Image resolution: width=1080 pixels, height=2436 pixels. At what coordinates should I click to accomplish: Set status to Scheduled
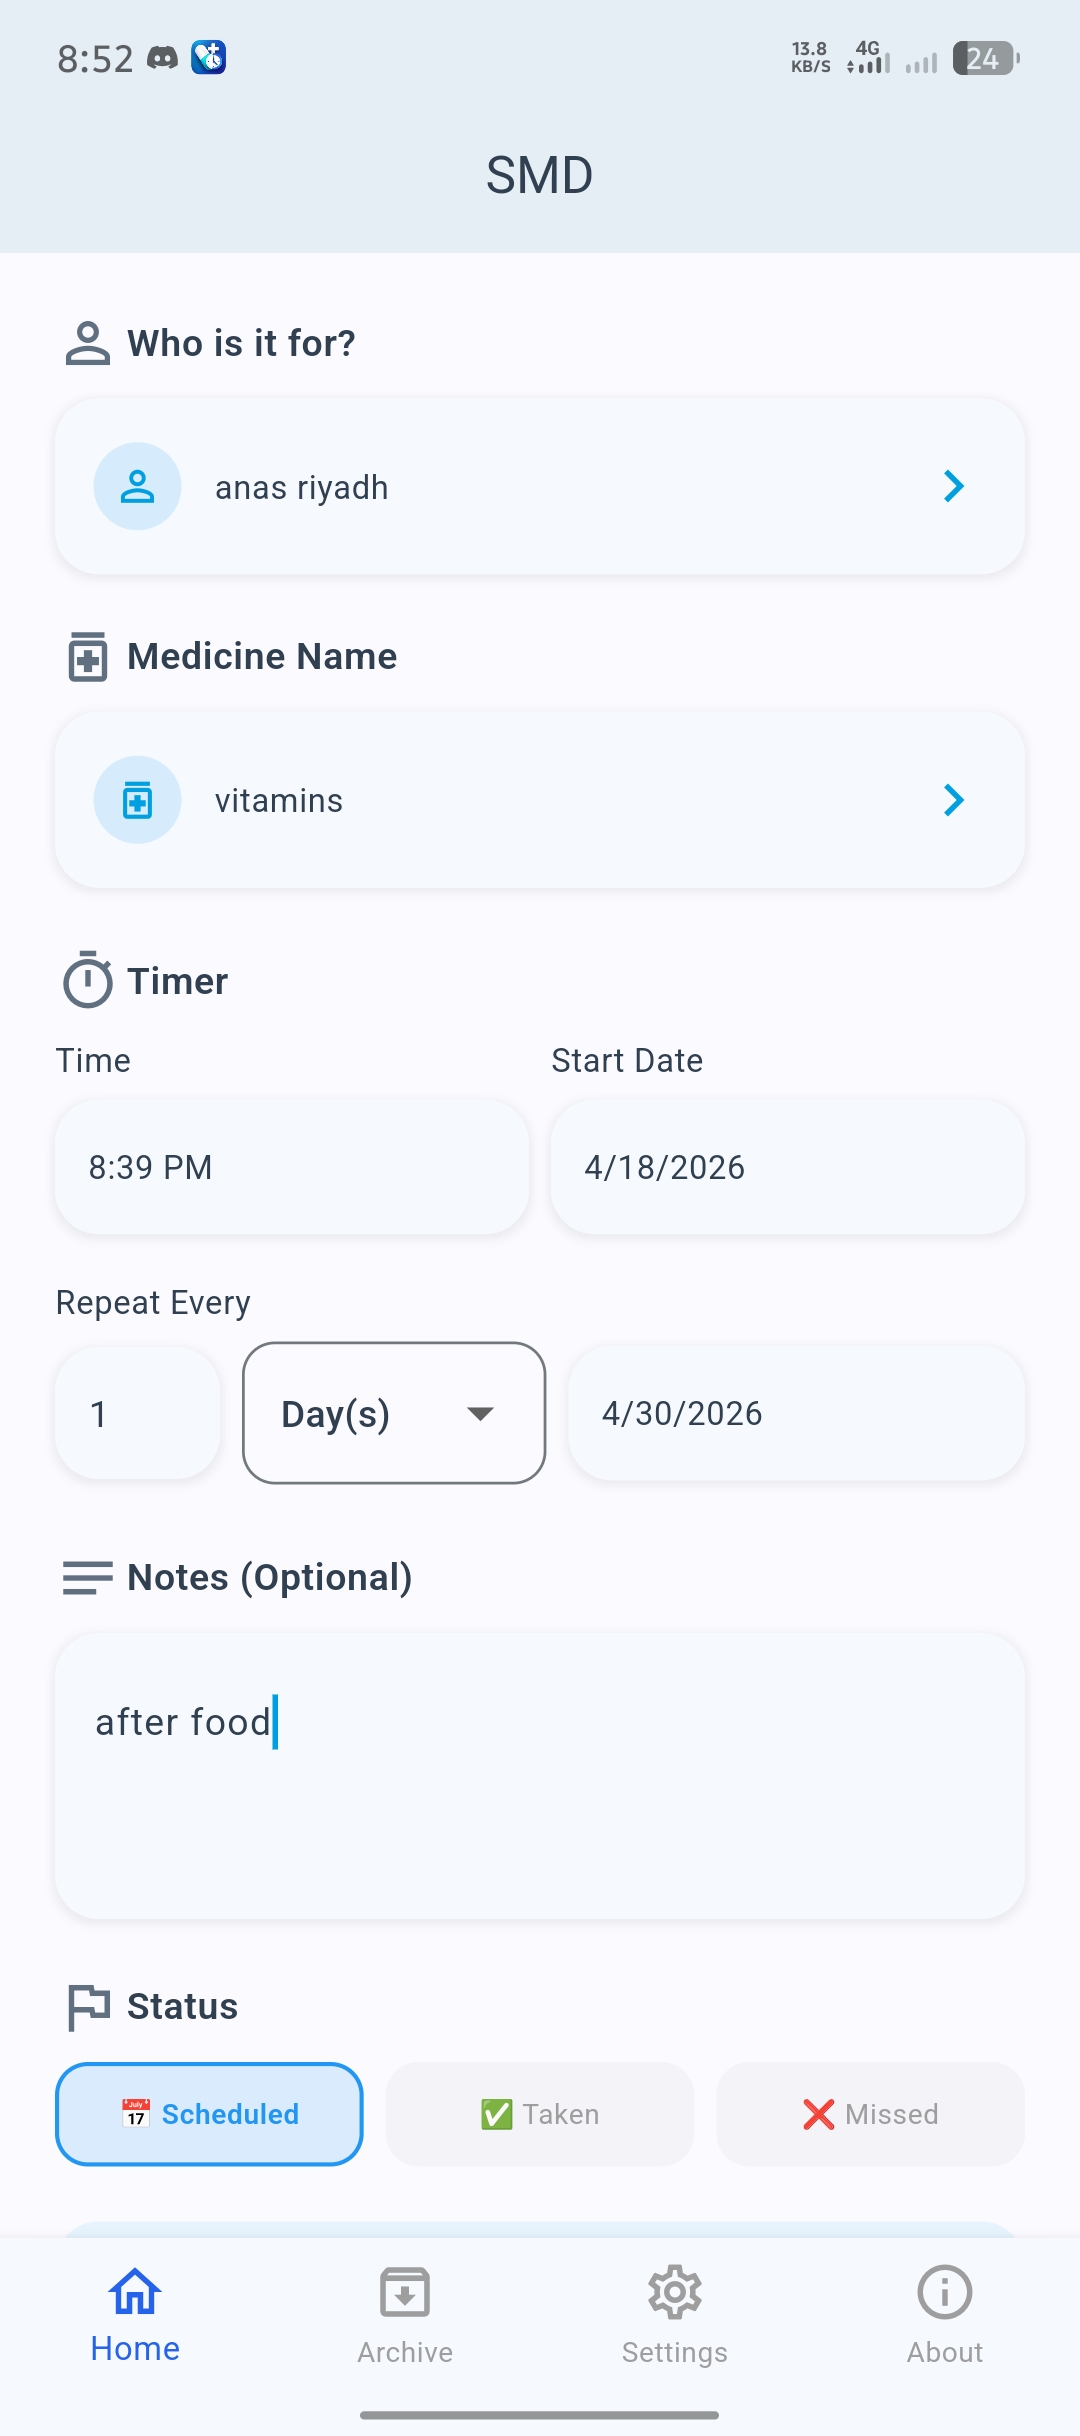(x=209, y=2114)
